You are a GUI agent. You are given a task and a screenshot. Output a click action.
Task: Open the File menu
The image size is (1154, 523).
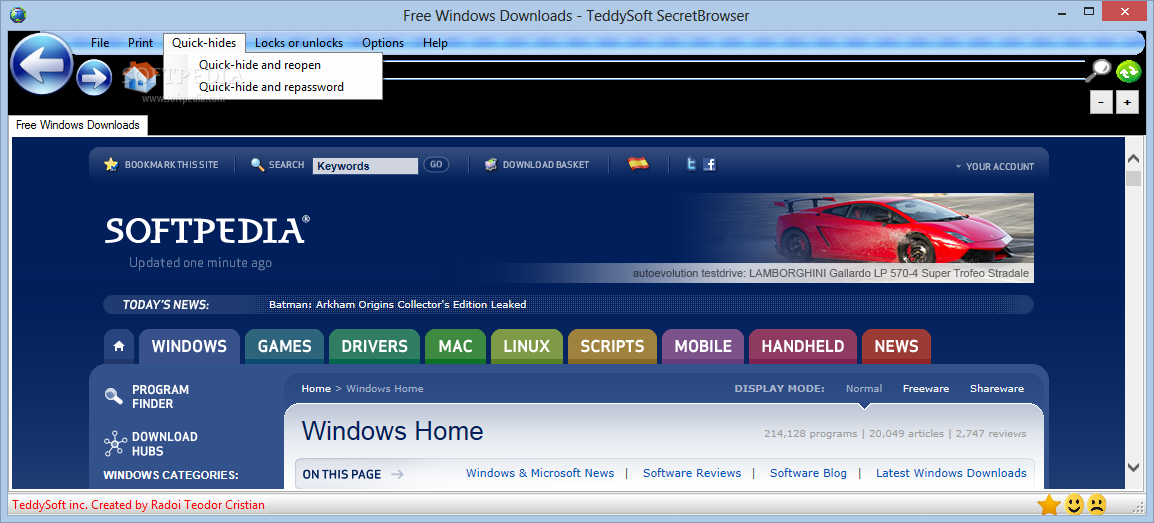tap(100, 43)
